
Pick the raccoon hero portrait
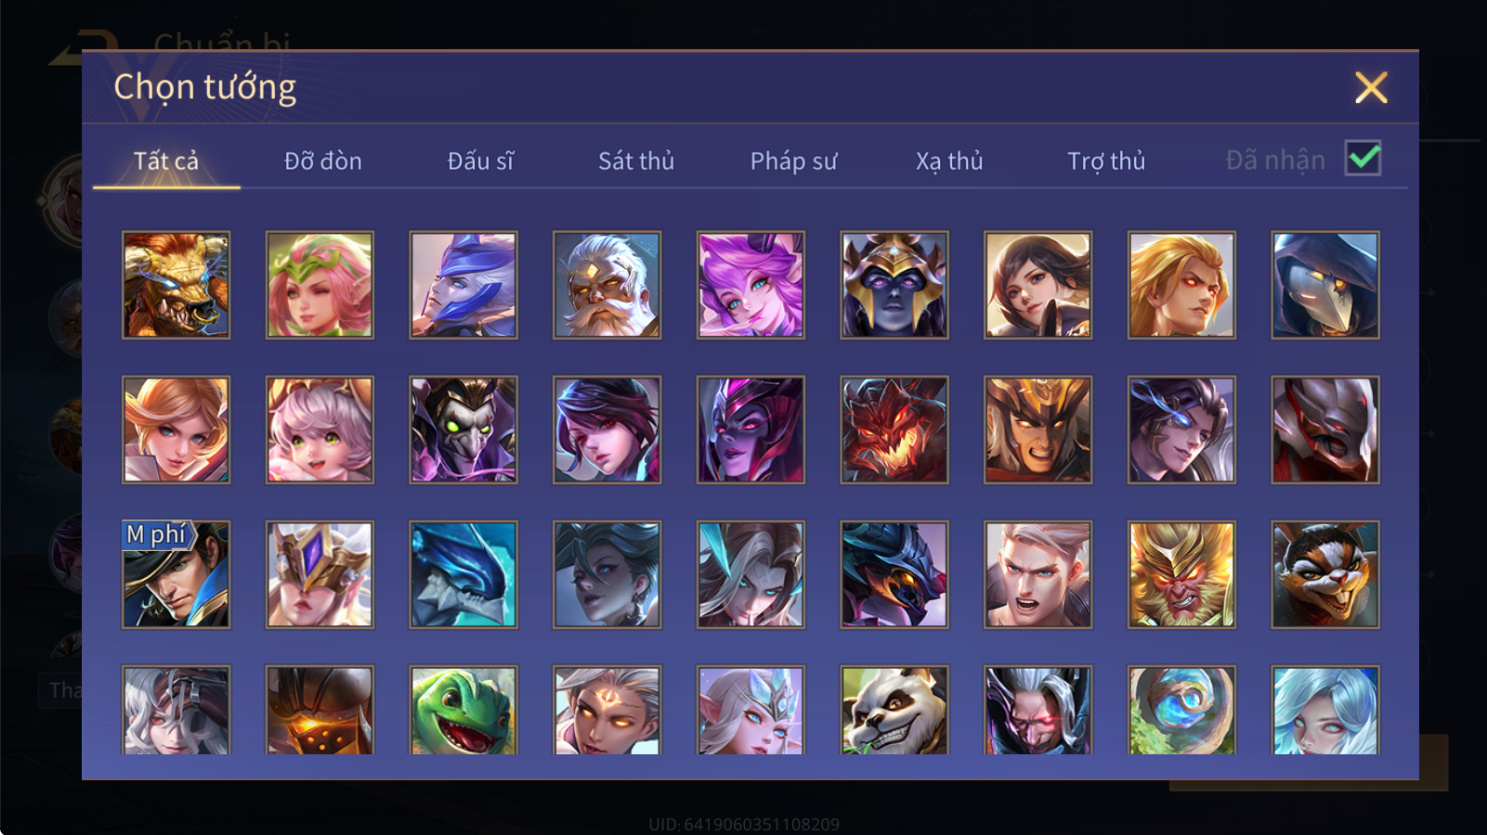1325,575
